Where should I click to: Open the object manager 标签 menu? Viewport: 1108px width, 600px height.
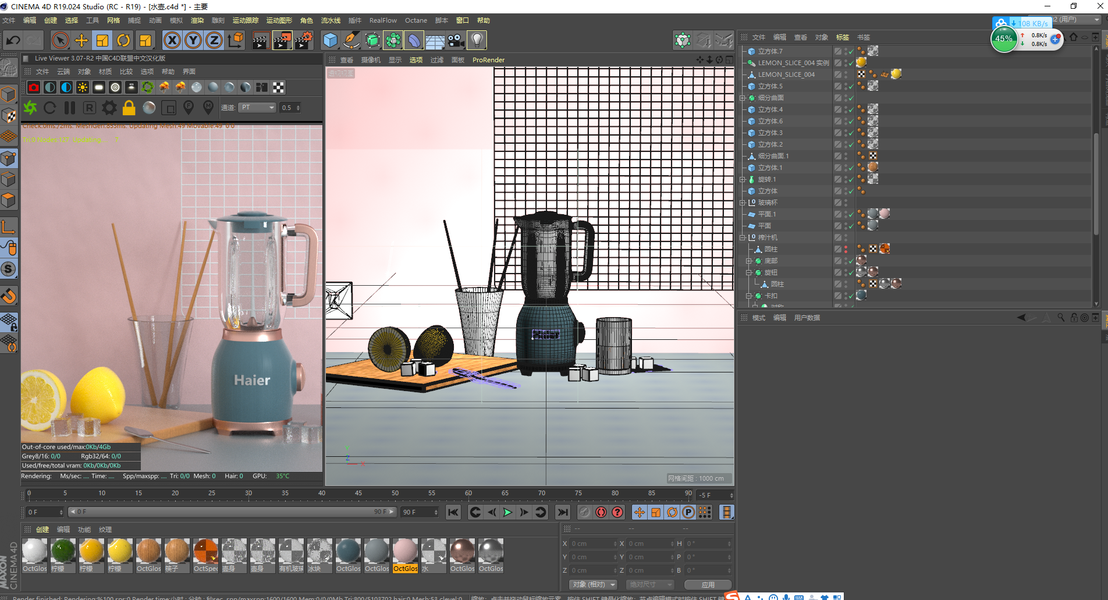pos(842,37)
